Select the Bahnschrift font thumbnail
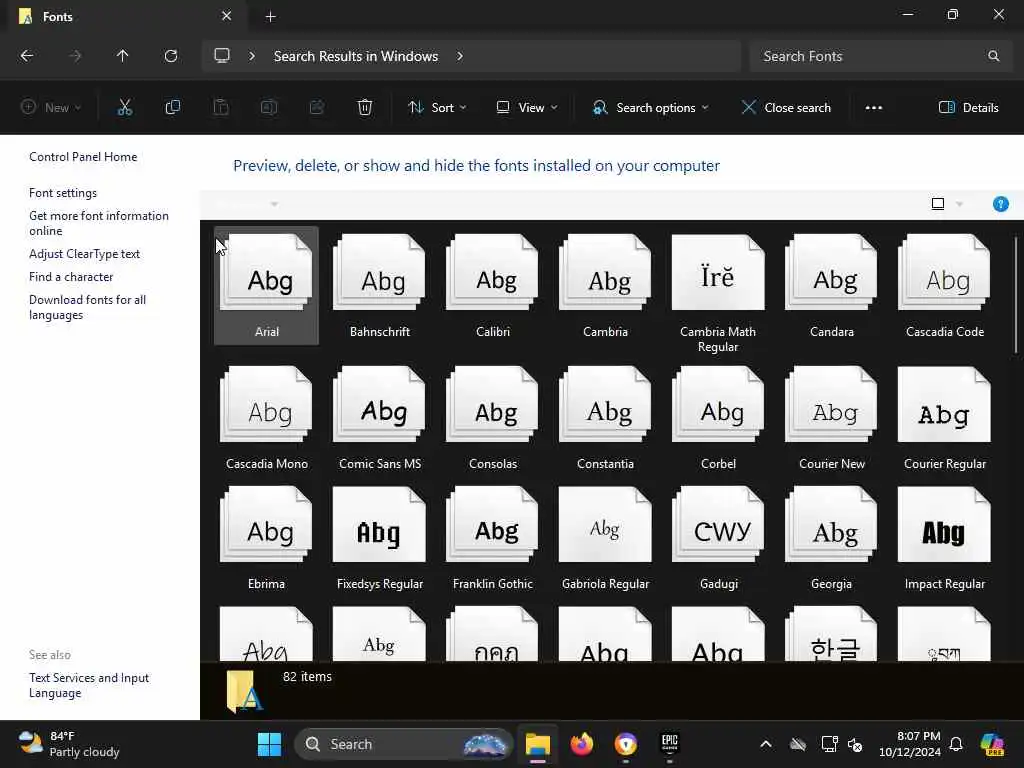Screen dimensions: 1024x768 379,285
